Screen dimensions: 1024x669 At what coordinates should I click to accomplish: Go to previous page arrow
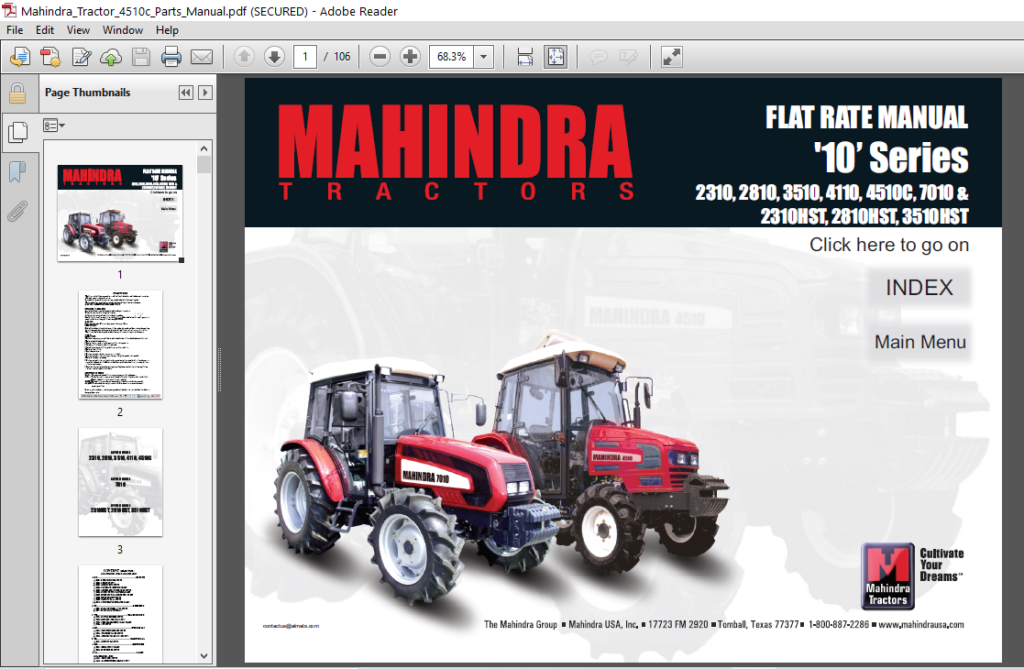click(244, 57)
